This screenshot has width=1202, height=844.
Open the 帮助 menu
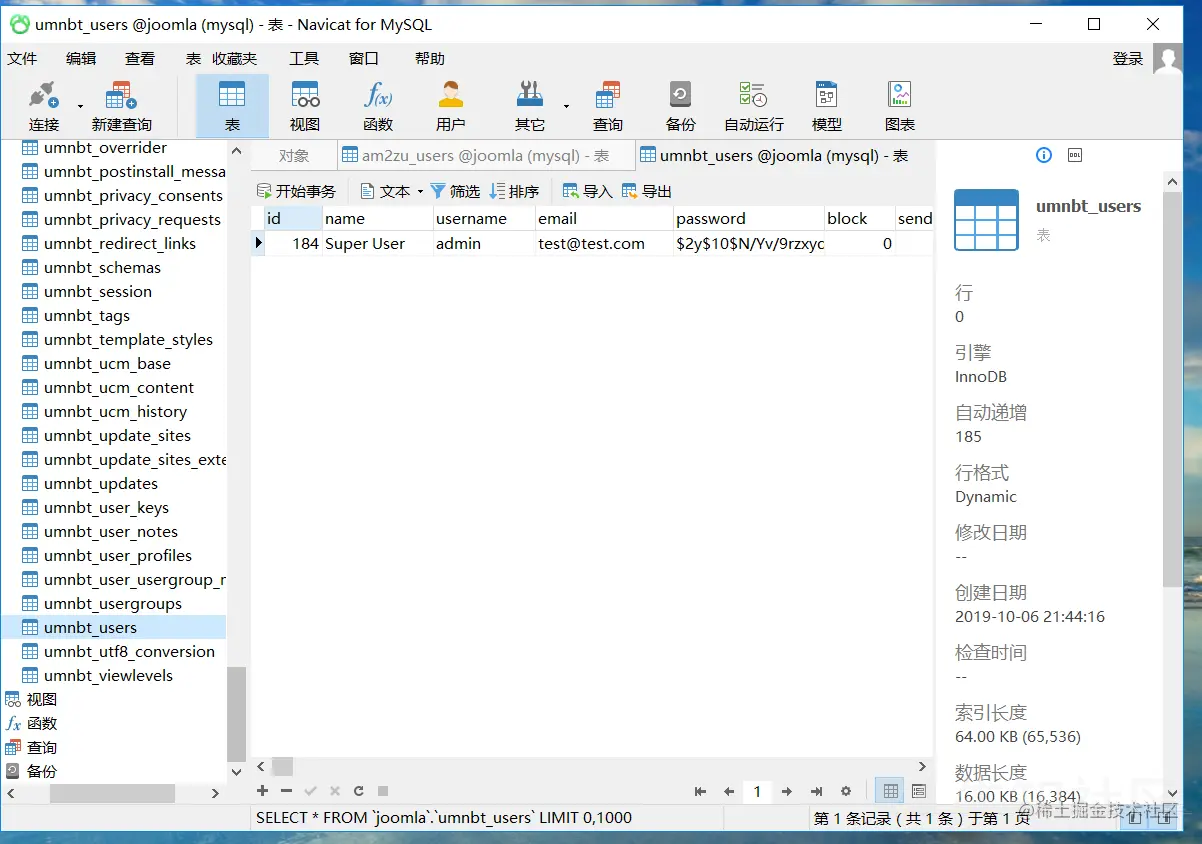pos(430,59)
